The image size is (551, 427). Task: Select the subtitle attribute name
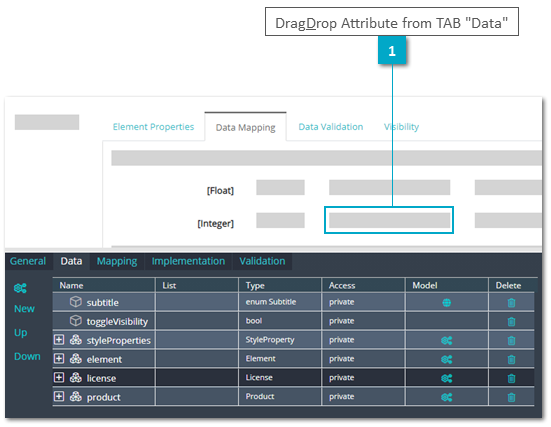coord(103,303)
